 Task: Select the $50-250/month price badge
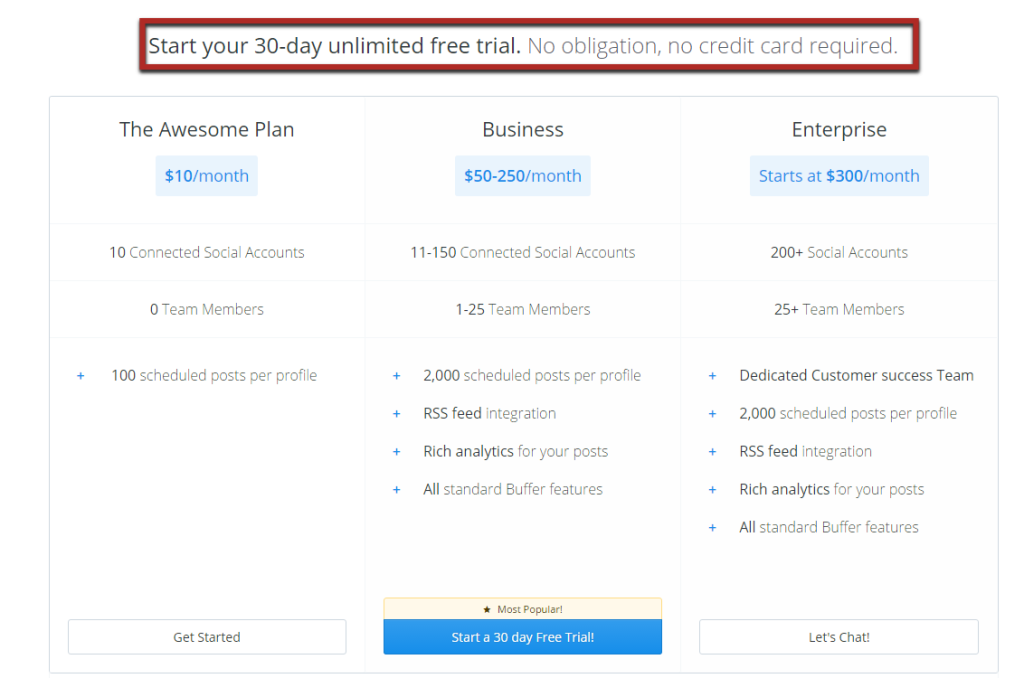522,176
